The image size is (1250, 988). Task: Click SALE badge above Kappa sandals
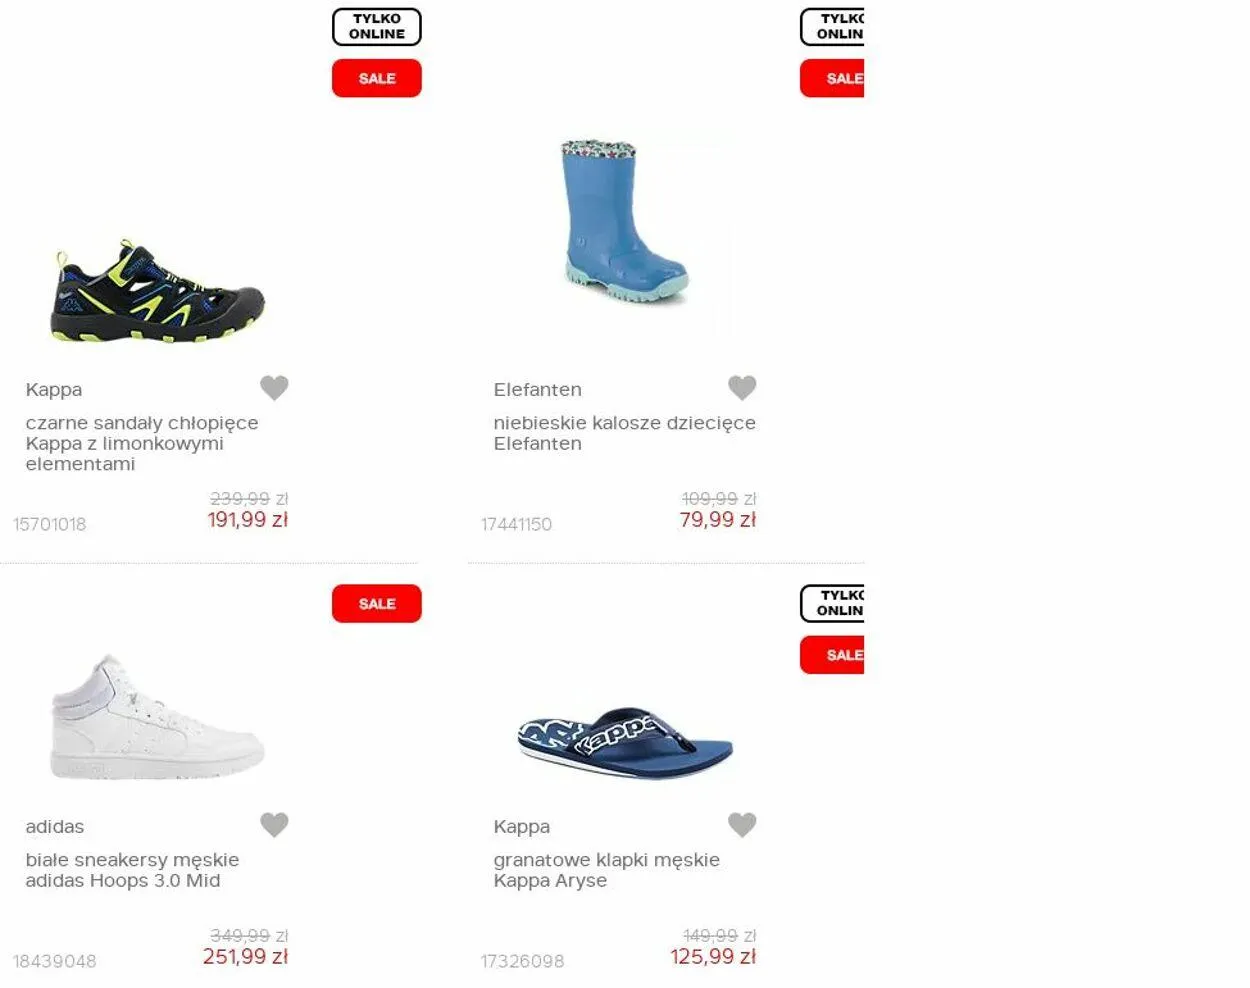[x=377, y=78]
